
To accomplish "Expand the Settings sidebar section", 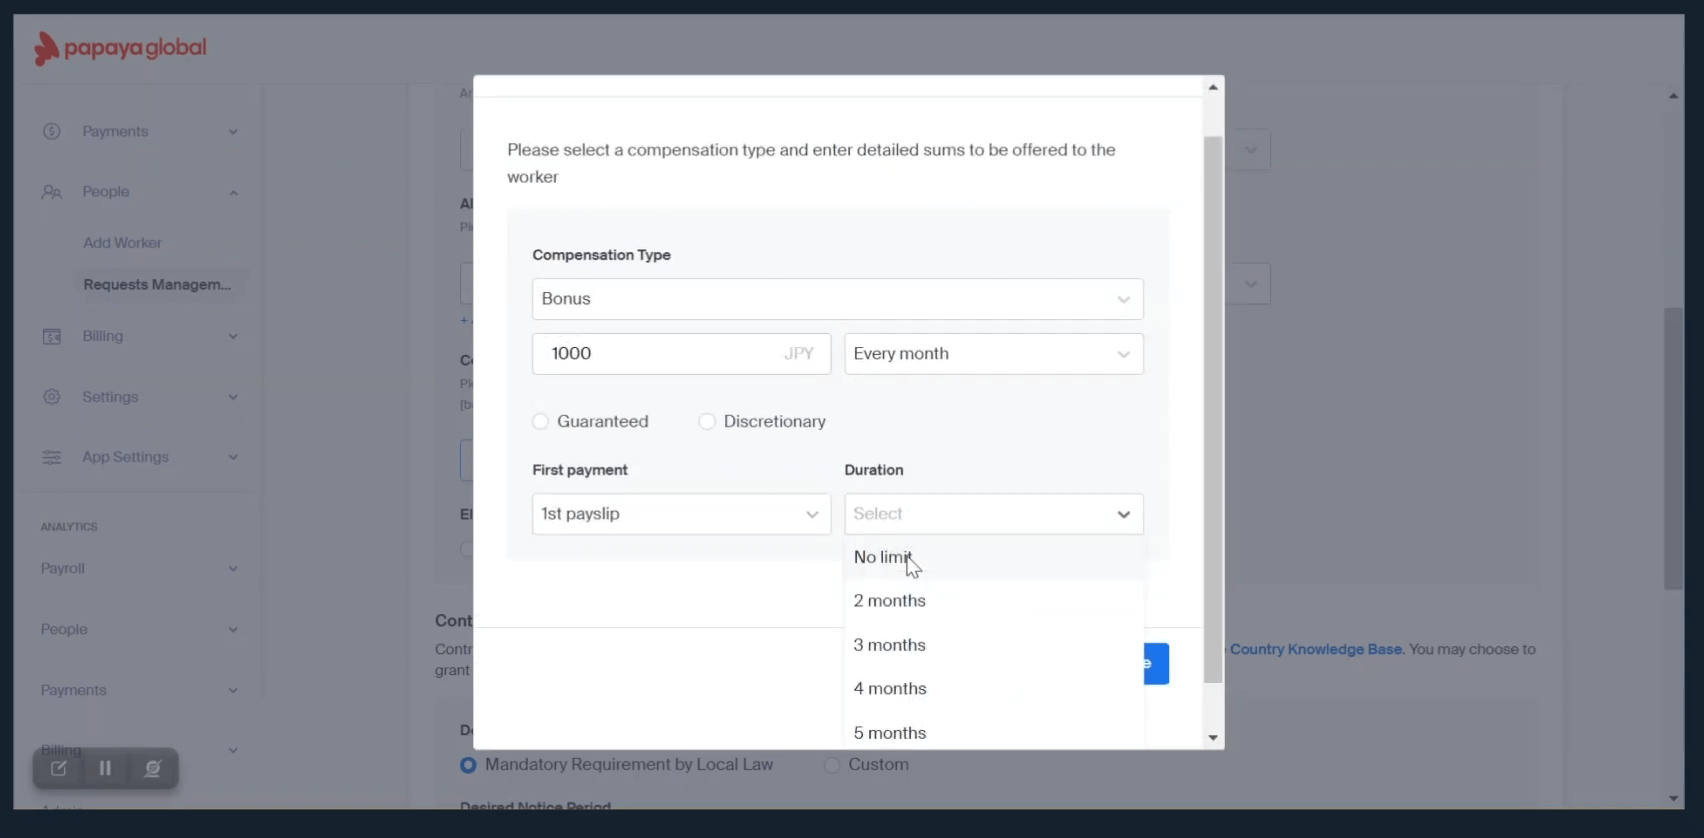I will (x=233, y=397).
